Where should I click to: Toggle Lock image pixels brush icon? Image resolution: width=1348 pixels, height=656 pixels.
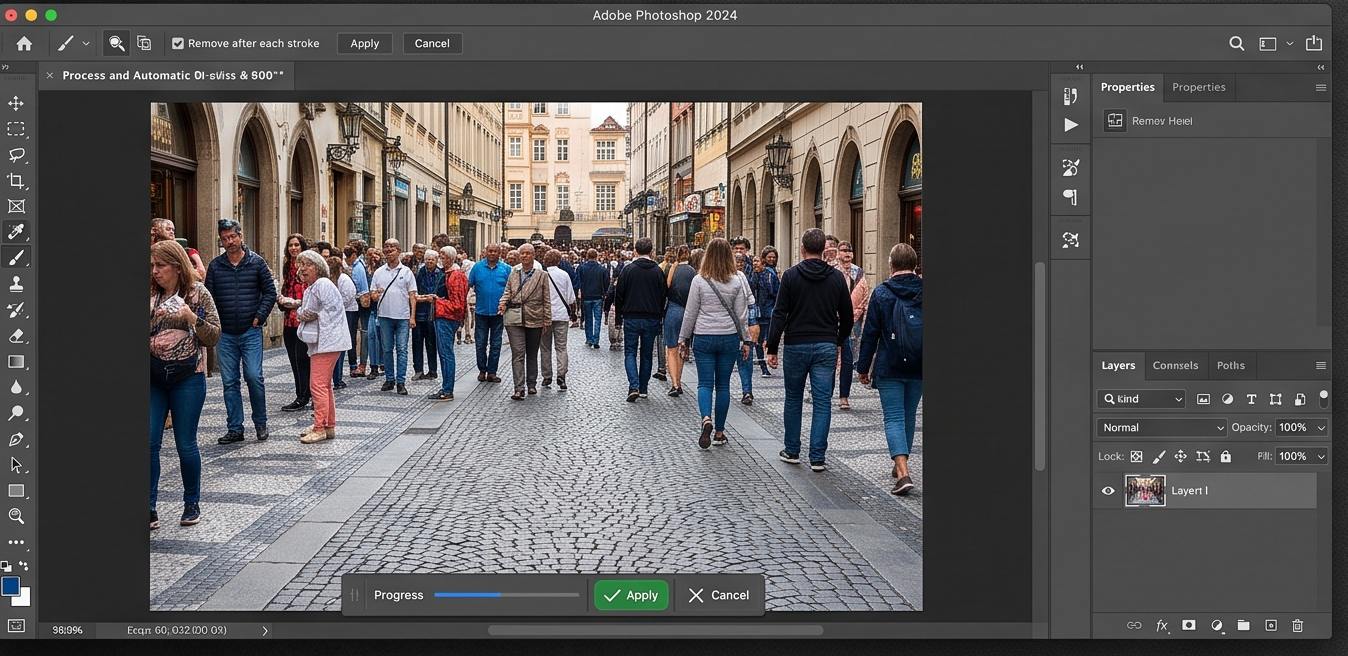click(1159, 456)
